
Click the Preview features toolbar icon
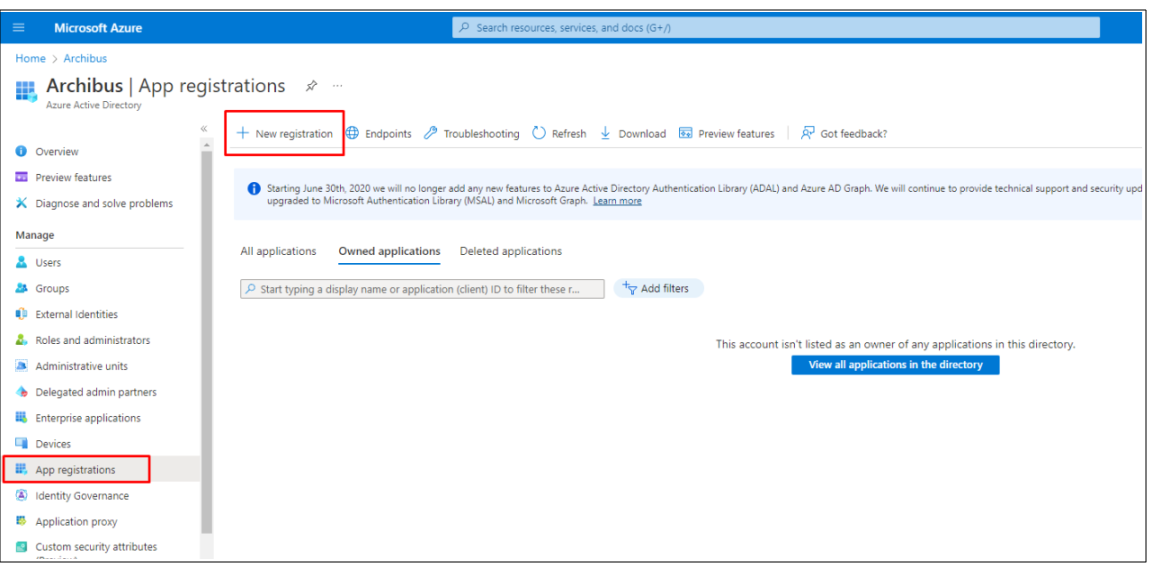pos(686,133)
